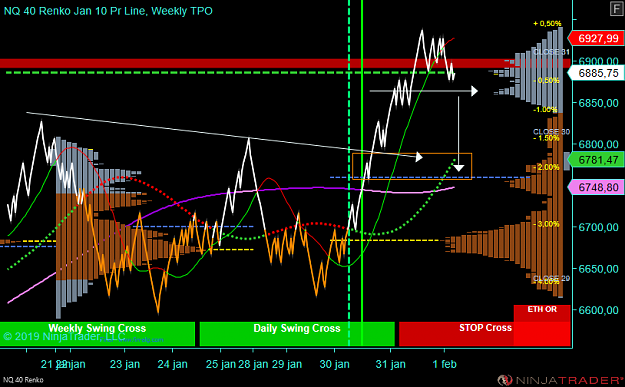Click the STOP Cross red panel

[x=485, y=334]
